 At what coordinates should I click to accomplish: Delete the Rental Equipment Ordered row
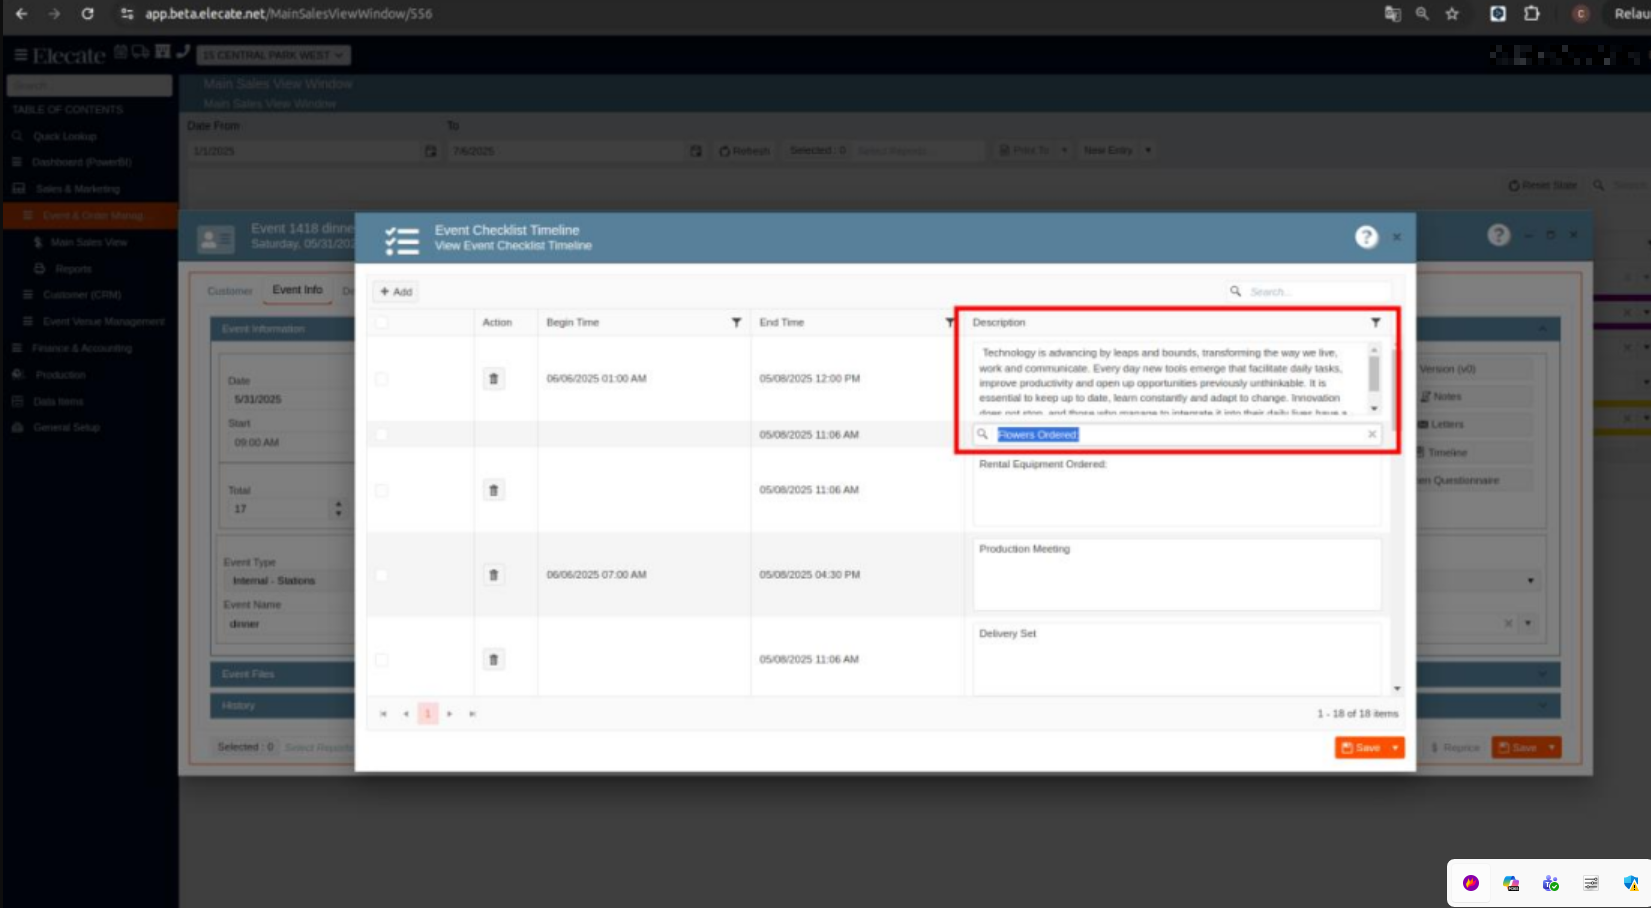click(x=493, y=490)
